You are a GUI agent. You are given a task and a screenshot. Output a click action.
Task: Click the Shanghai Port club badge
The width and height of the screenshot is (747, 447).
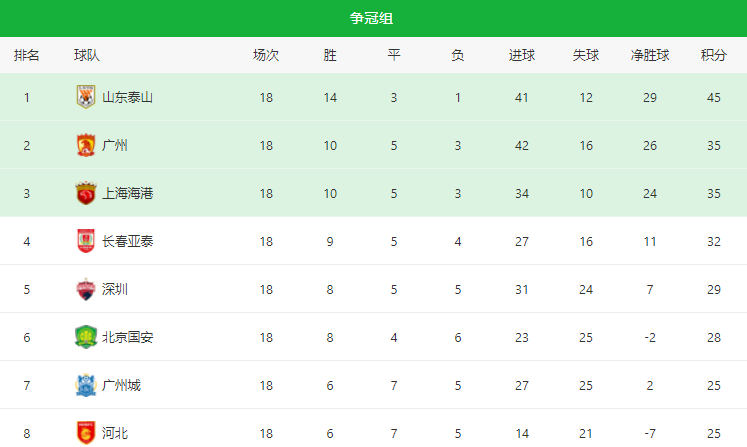click(86, 193)
